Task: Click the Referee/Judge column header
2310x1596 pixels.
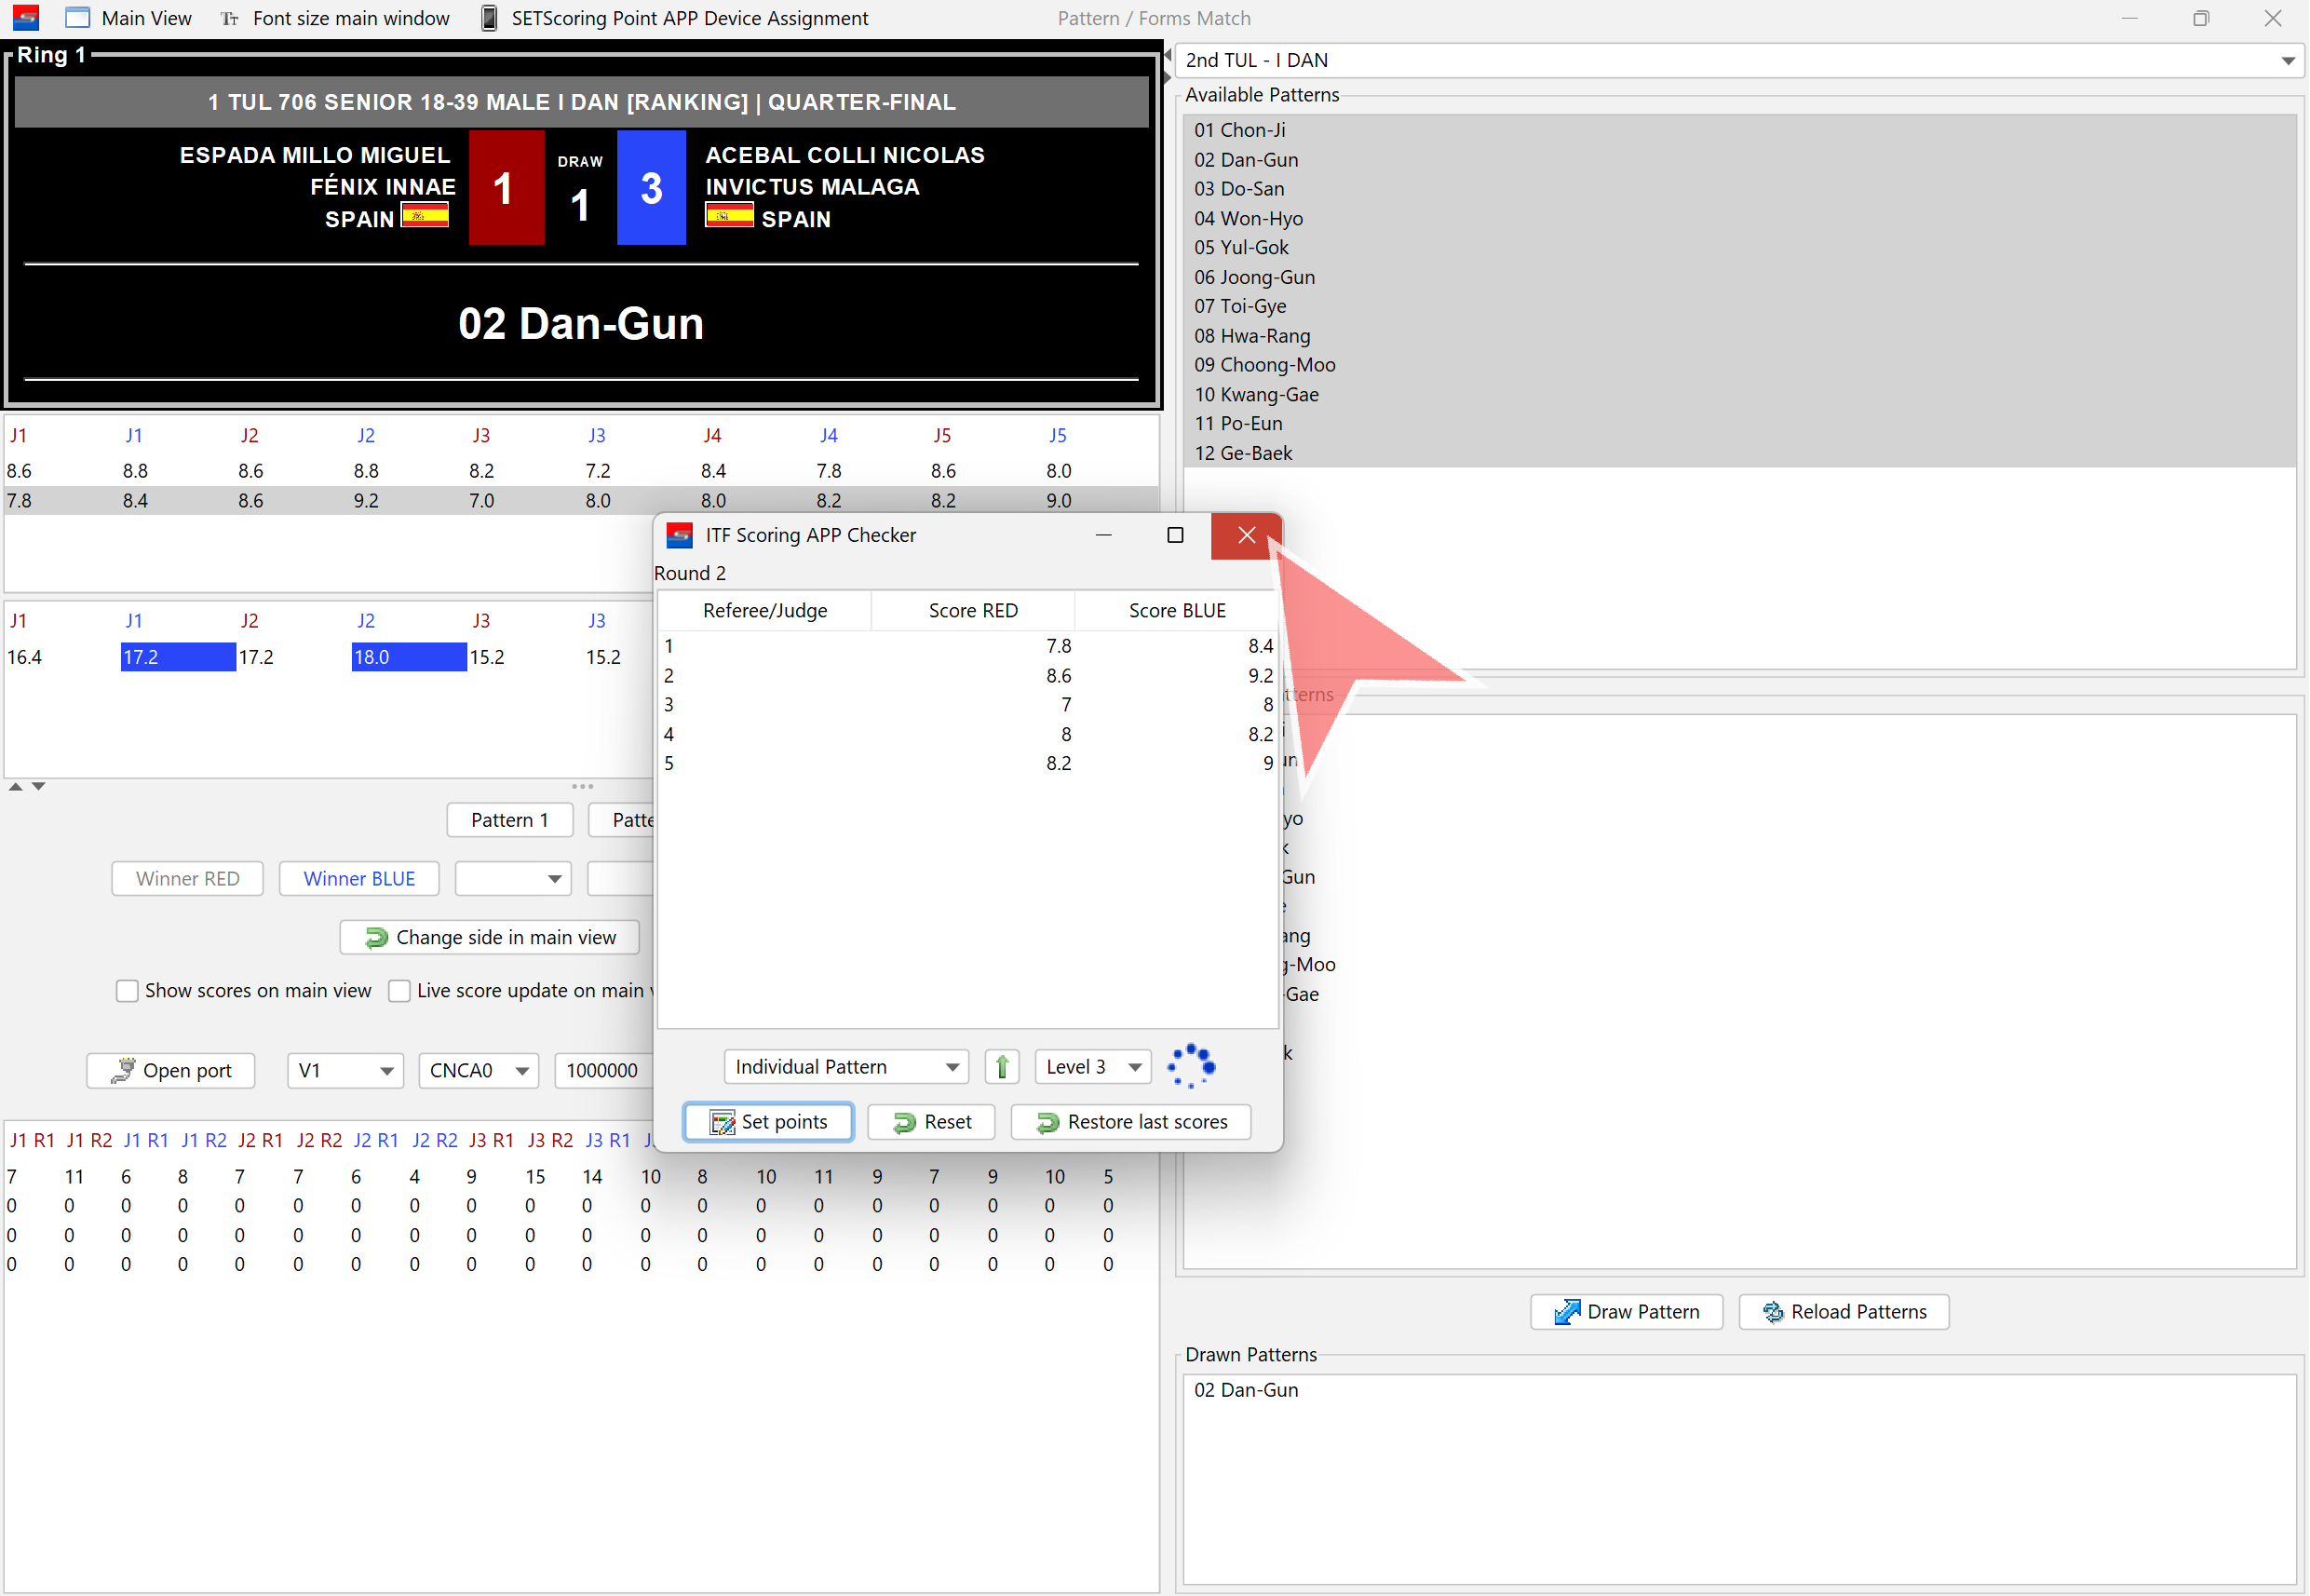Action: click(765, 611)
